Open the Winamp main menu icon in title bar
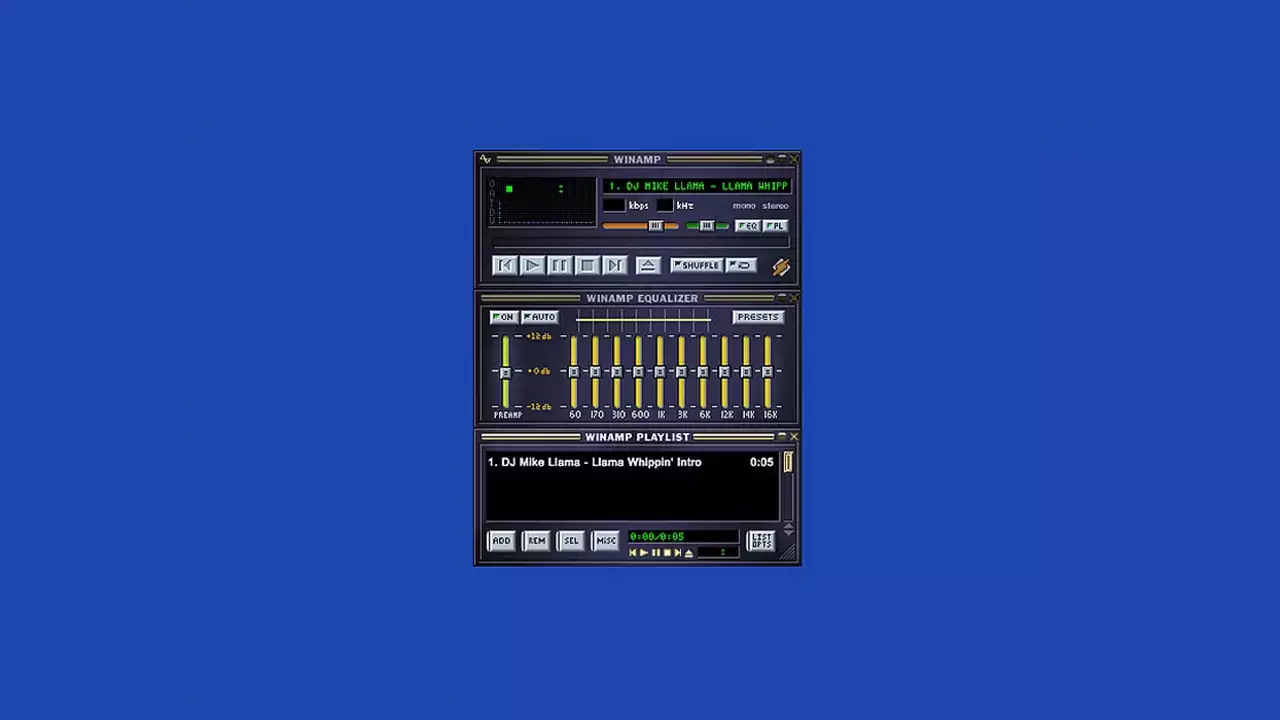 (485, 159)
